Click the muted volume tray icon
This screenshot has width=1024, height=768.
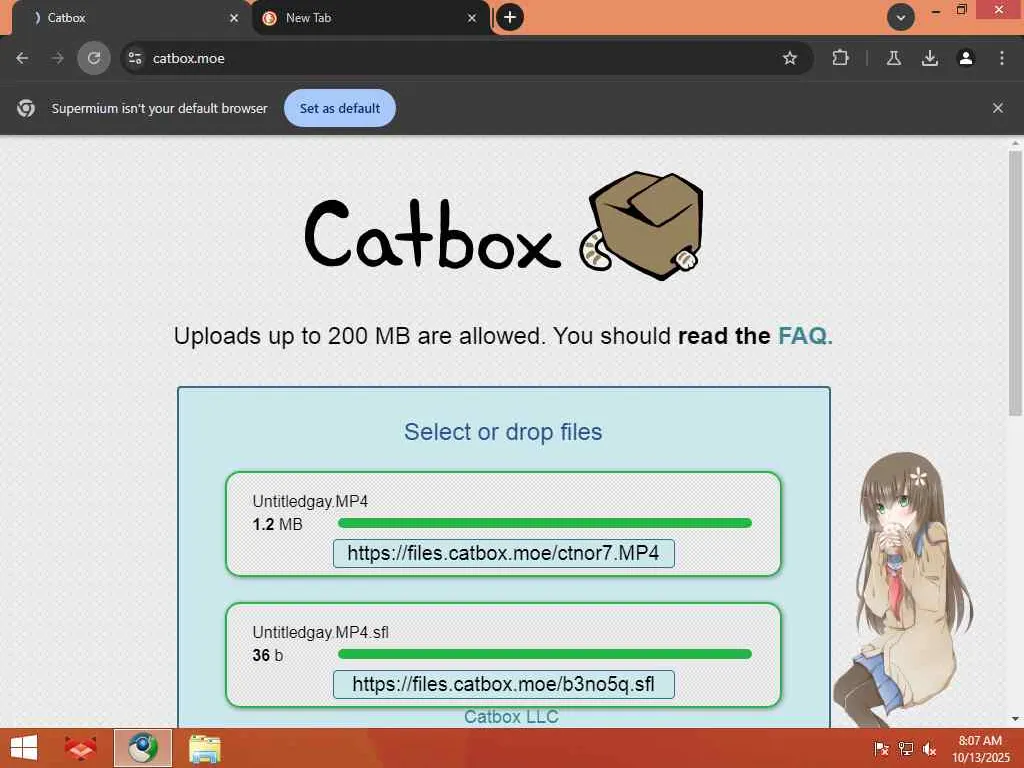pos(929,749)
